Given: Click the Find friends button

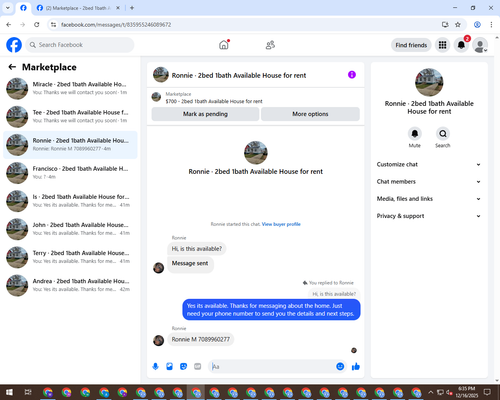Looking at the screenshot, I should tap(411, 45).
